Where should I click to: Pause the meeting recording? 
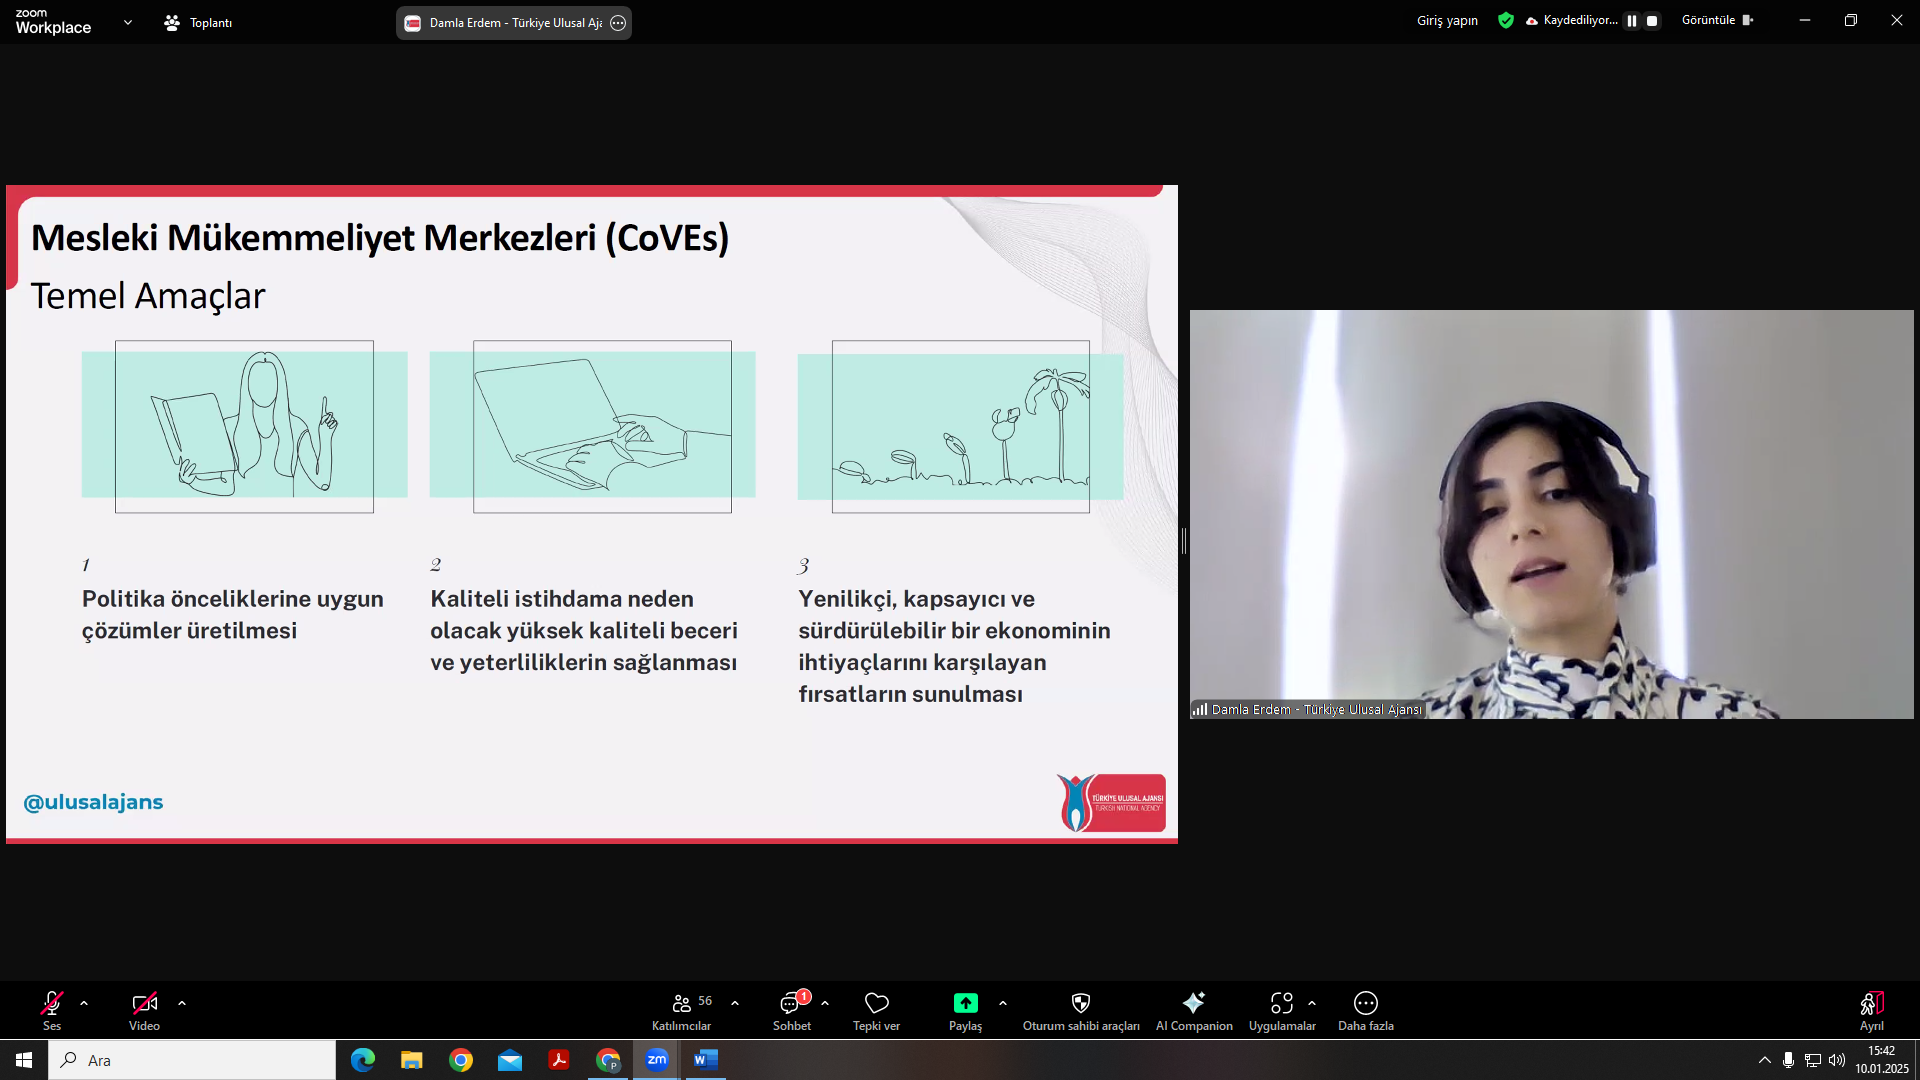coord(1632,21)
